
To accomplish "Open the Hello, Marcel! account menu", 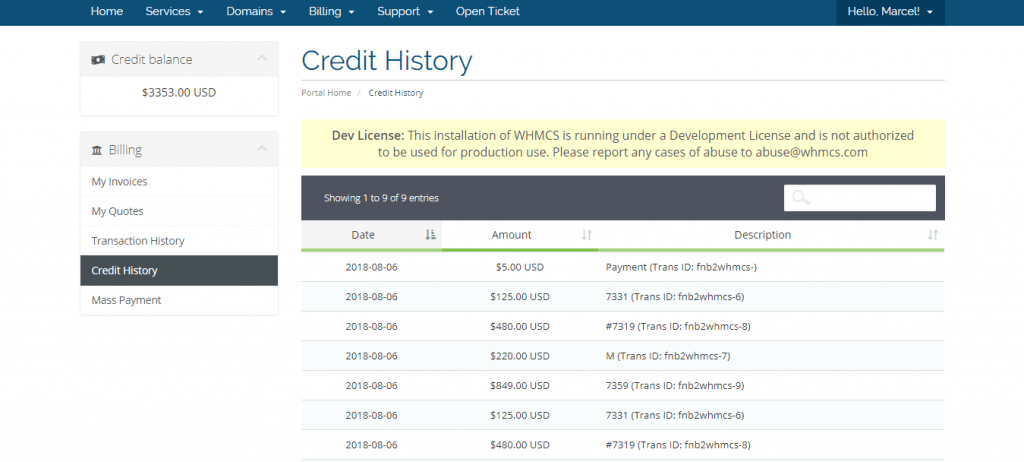I will pyautogui.click(x=890, y=12).
